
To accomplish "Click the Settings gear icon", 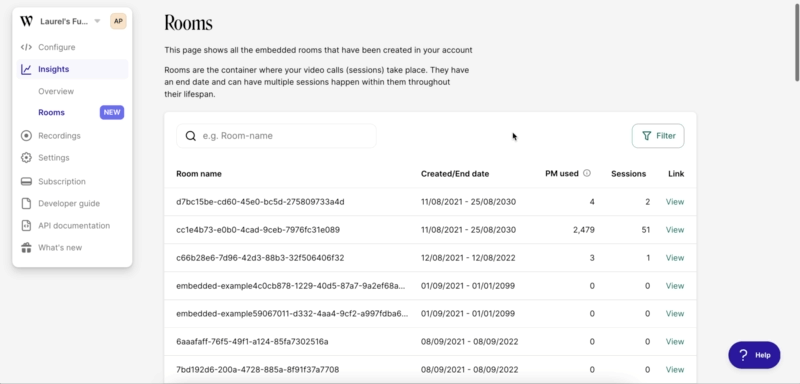I will click(x=26, y=158).
